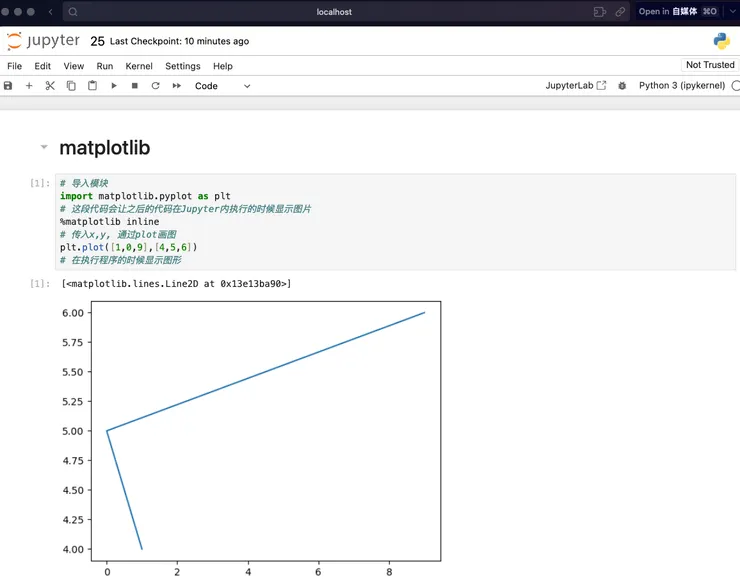Viewport: 740px width, 588px height.
Task: Paste cell from clipboard
Action: [92, 86]
